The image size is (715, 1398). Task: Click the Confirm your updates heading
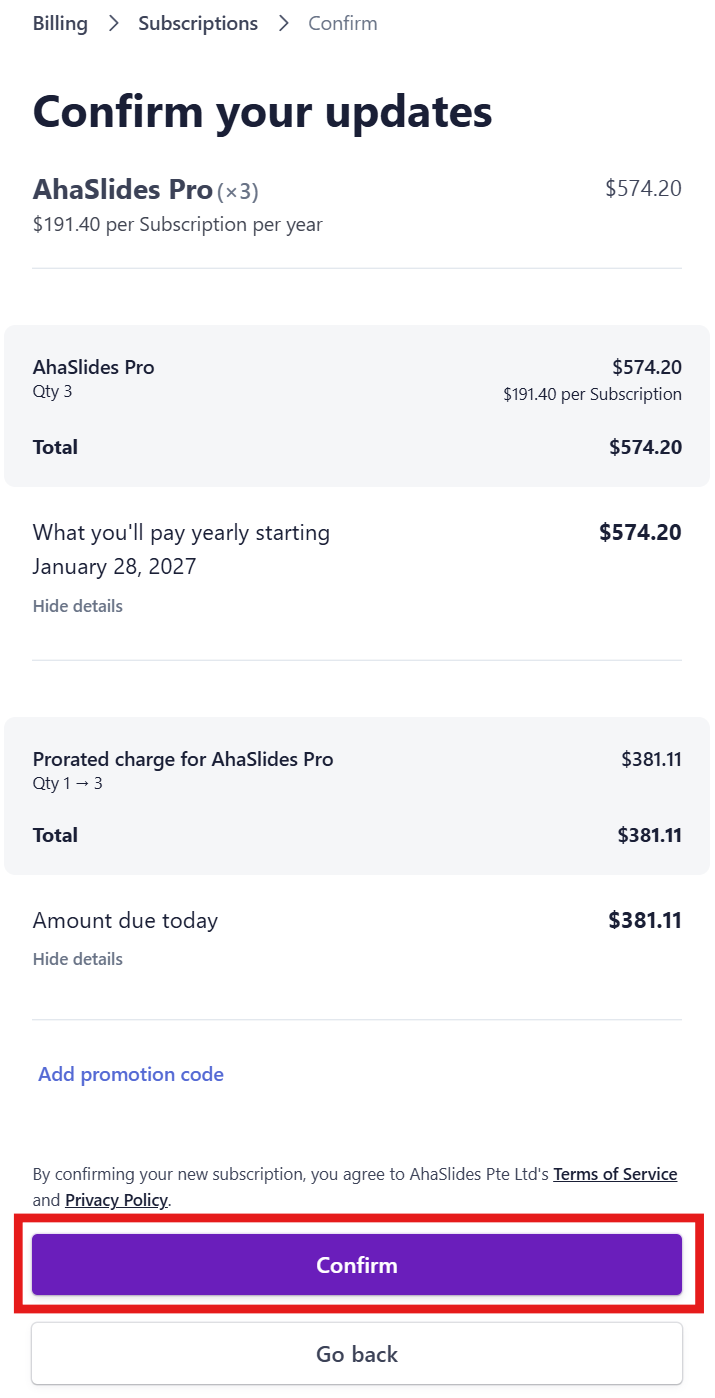tap(262, 112)
